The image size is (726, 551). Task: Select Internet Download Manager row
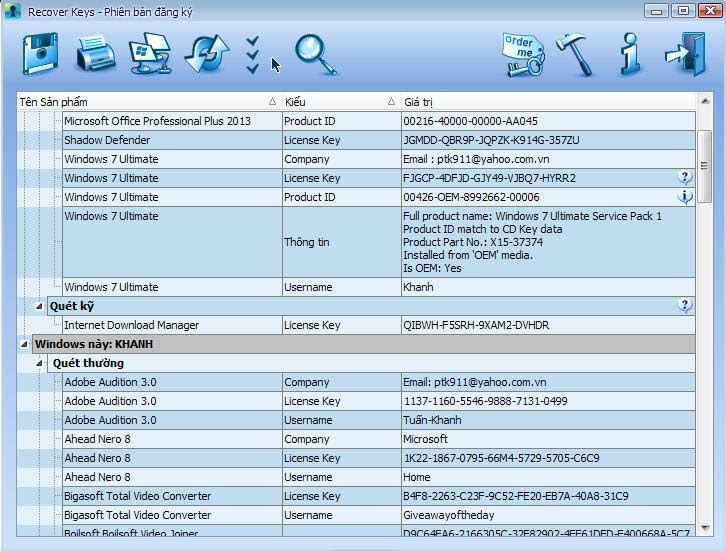[x=379, y=325]
